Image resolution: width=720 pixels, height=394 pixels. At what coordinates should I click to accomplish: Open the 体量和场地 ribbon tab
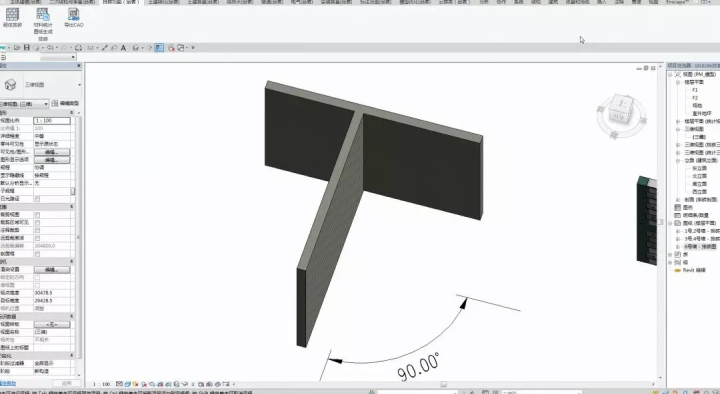577,2
